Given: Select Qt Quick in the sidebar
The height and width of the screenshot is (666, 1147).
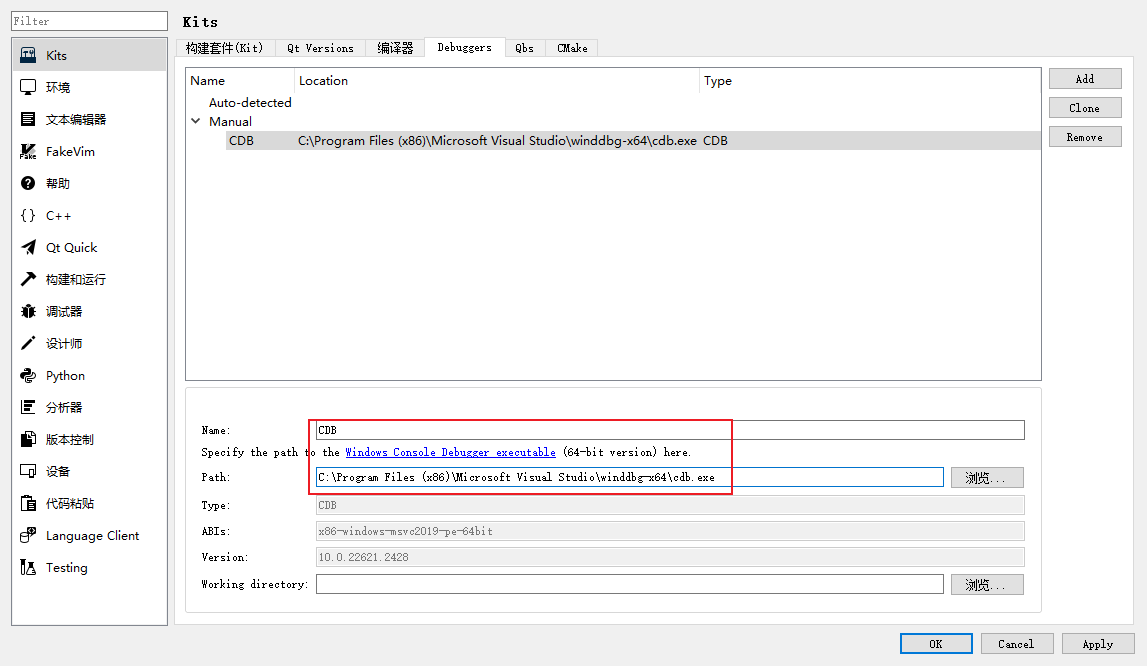Looking at the screenshot, I should [65, 247].
